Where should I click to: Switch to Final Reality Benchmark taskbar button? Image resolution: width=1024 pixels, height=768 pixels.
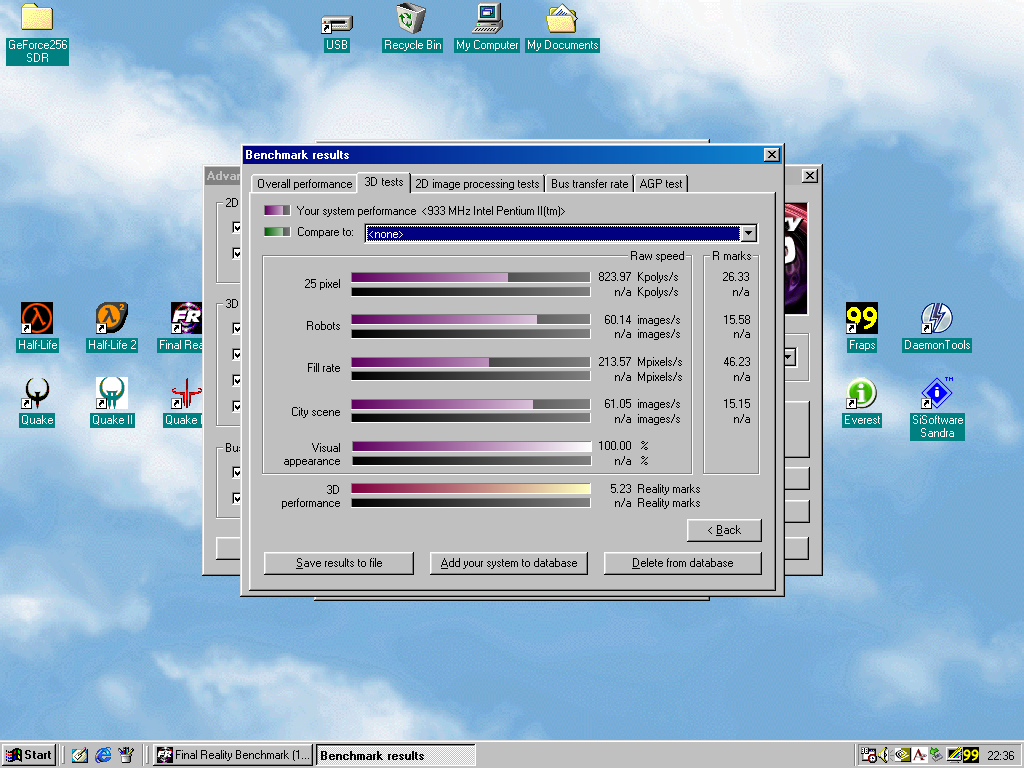tap(232, 755)
